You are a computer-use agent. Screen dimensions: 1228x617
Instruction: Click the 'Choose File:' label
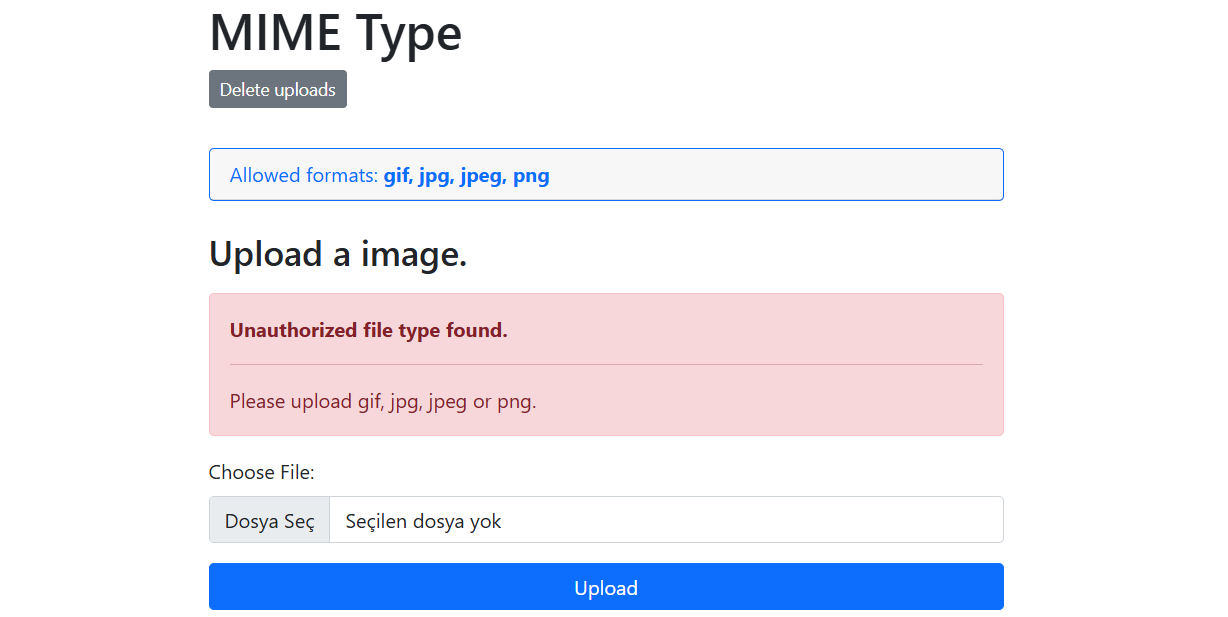pyautogui.click(x=262, y=472)
